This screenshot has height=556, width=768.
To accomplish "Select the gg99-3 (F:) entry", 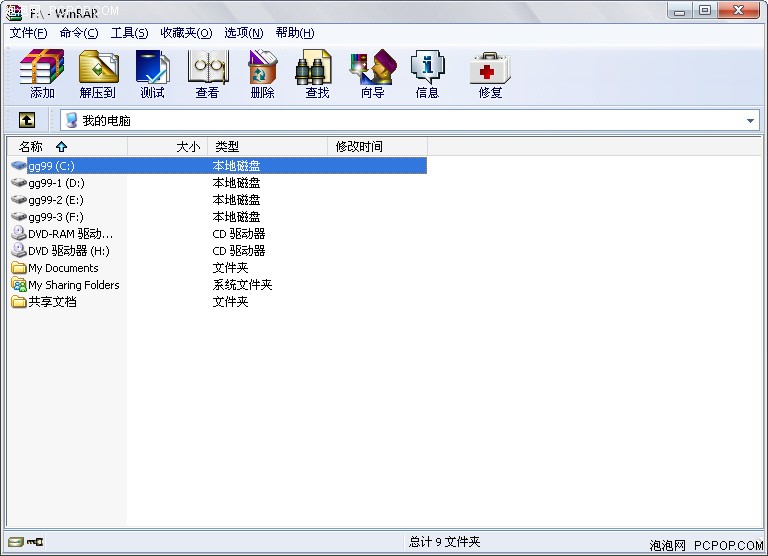I will point(56,217).
